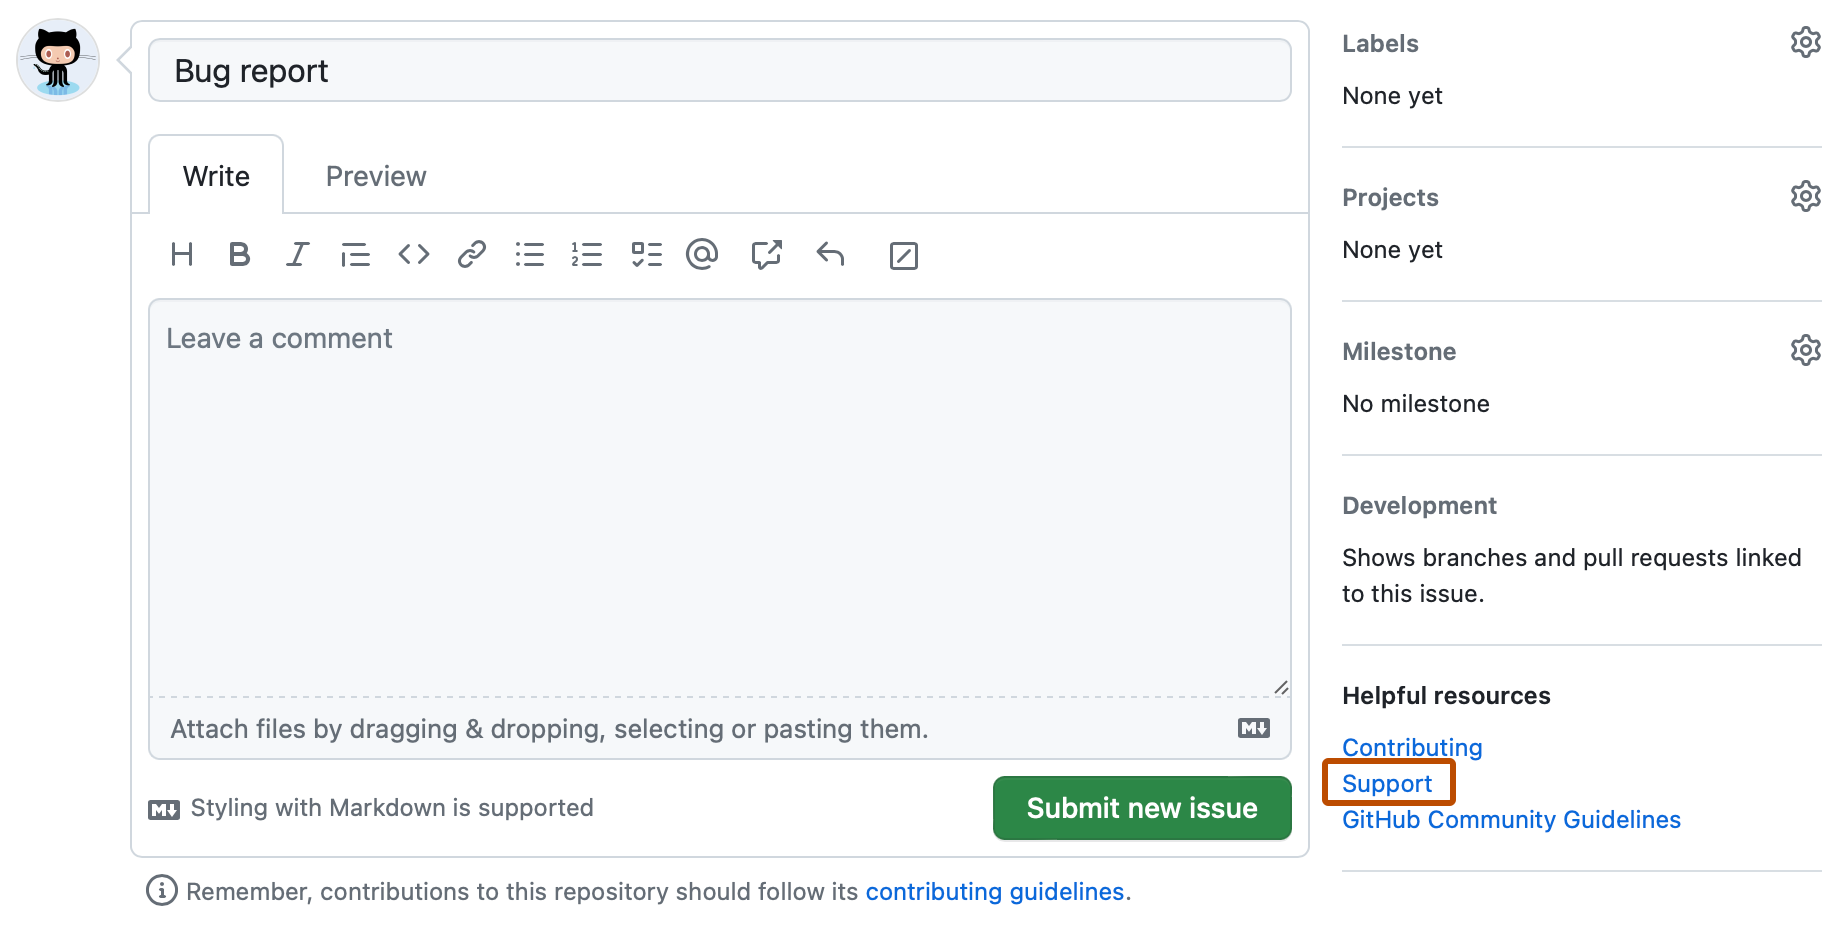Click the Bug report title field
The width and height of the screenshot is (1844, 928).
point(719,70)
